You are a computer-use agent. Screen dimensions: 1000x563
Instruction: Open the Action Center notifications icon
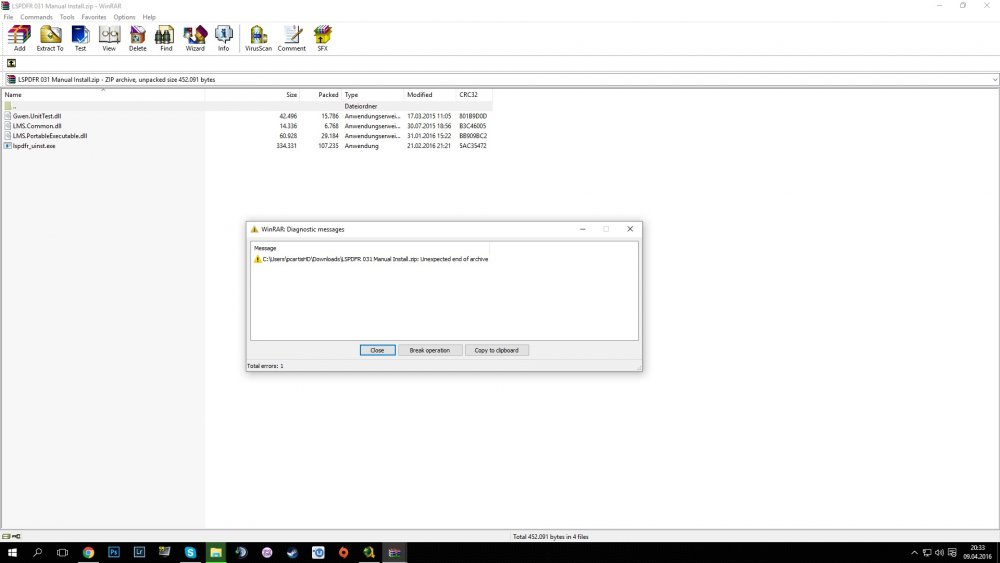coord(952,553)
